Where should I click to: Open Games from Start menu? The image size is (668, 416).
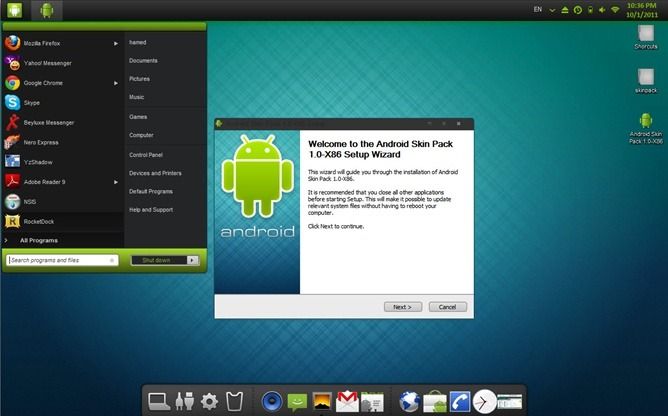[x=138, y=117]
